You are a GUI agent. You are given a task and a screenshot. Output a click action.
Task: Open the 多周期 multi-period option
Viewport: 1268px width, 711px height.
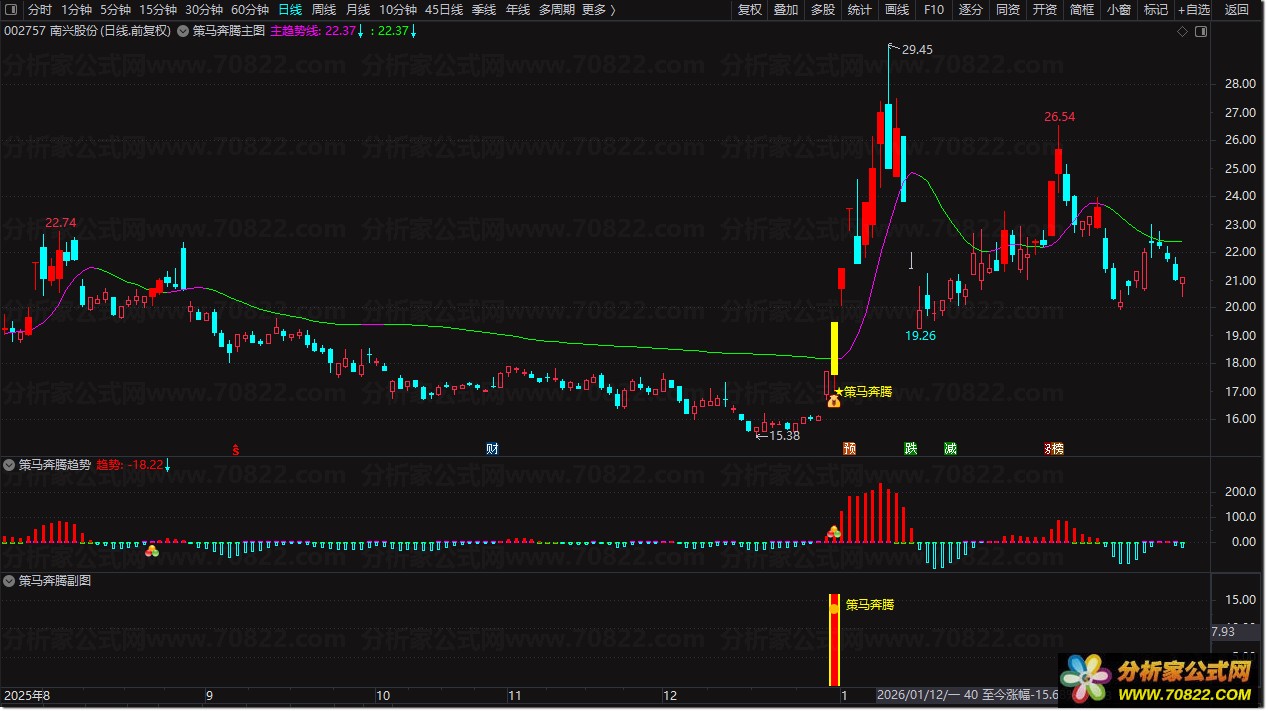pyautogui.click(x=556, y=9)
